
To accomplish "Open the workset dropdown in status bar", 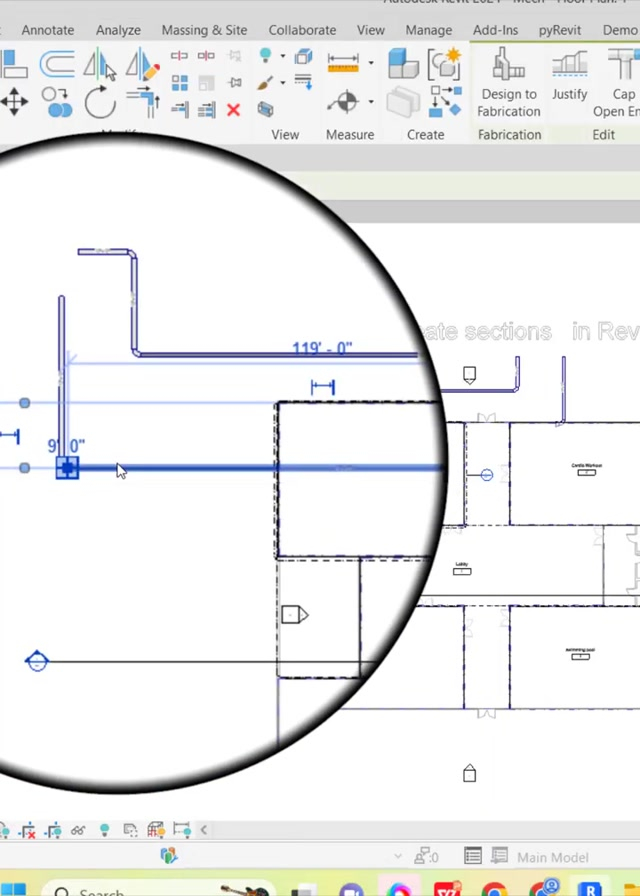I will (398, 857).
